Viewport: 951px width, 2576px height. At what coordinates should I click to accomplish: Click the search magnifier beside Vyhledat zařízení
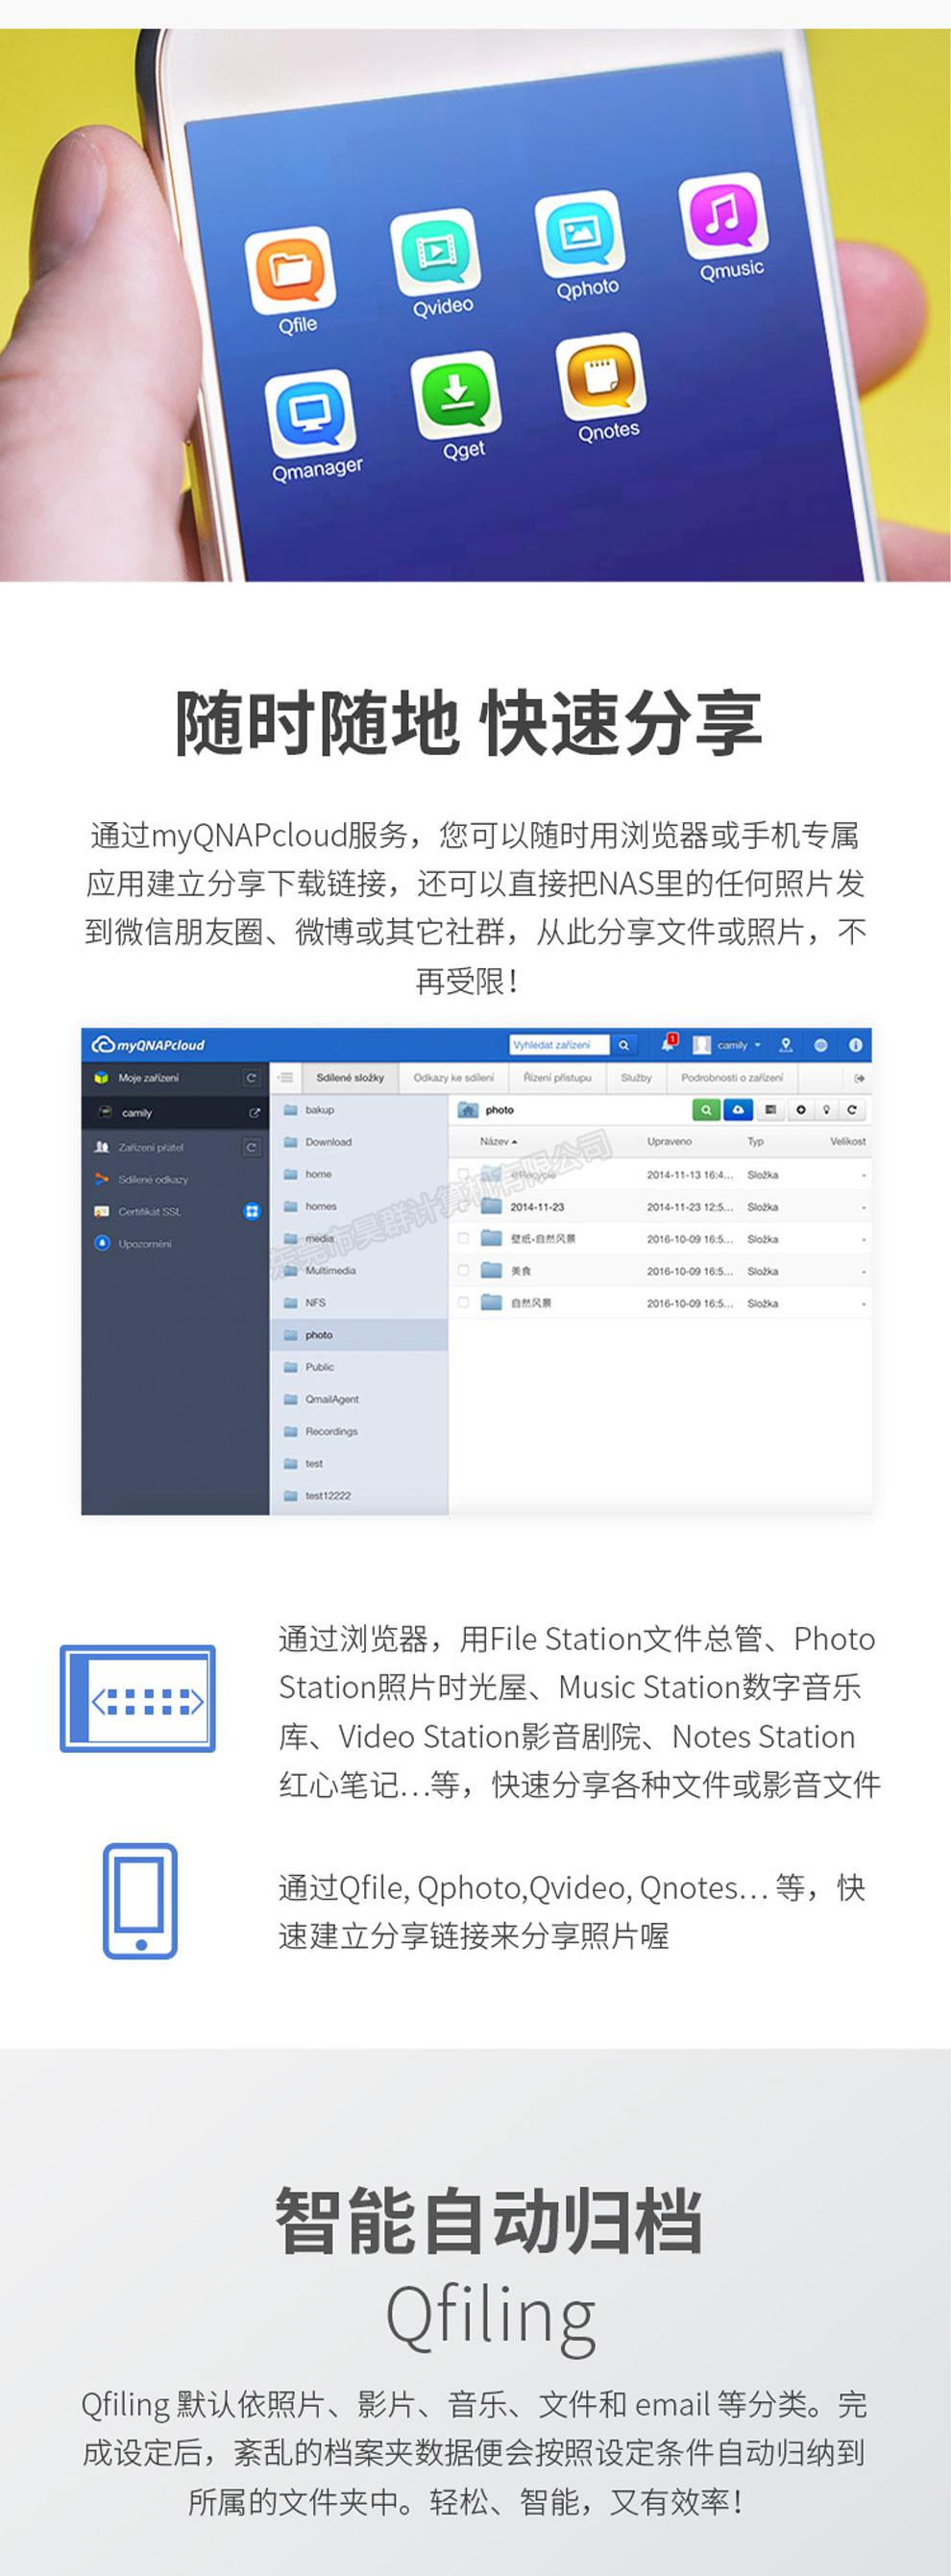pos(624,1045)
